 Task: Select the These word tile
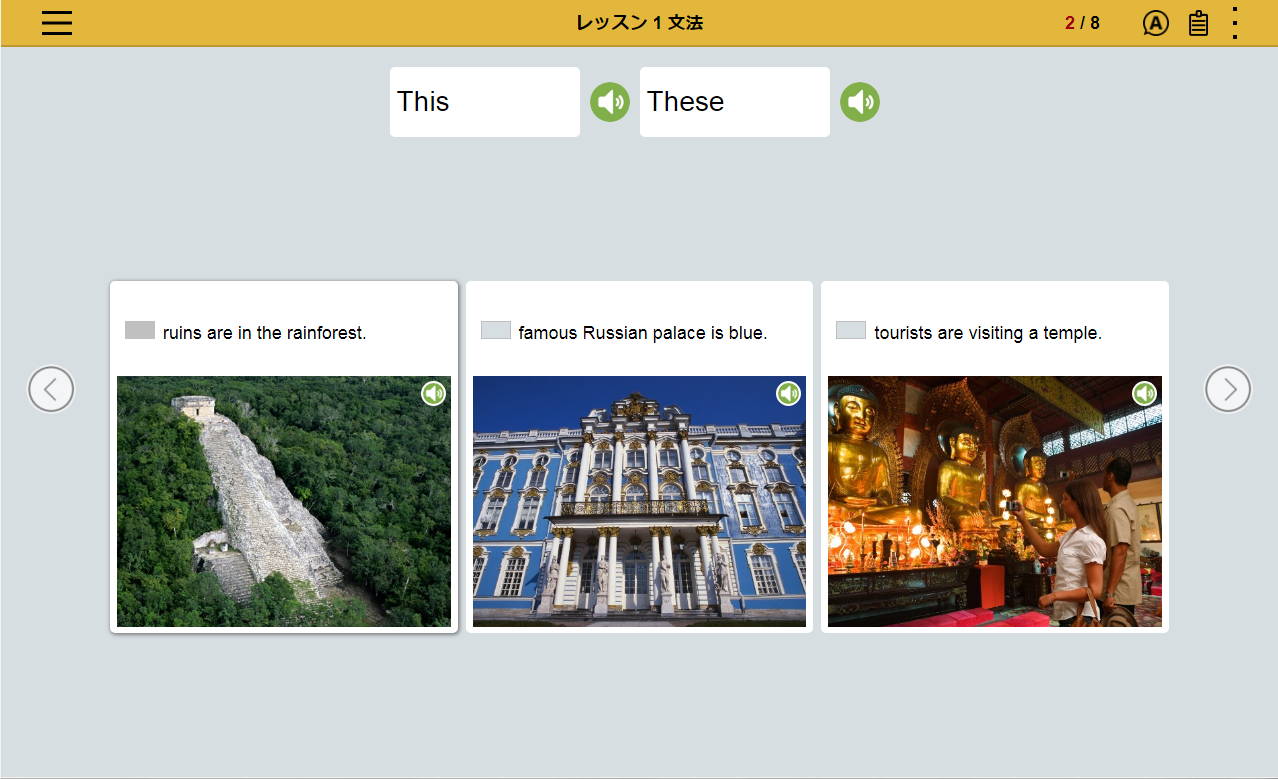pos(734,102)
